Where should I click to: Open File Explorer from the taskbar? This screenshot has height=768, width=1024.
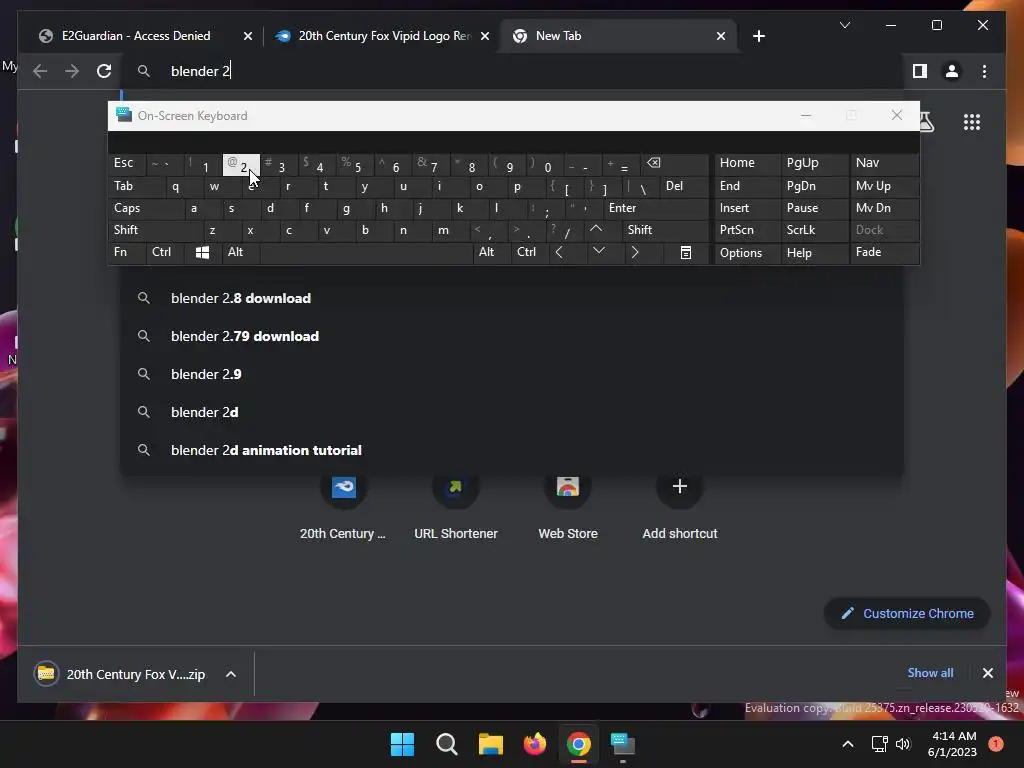(490, 744)
